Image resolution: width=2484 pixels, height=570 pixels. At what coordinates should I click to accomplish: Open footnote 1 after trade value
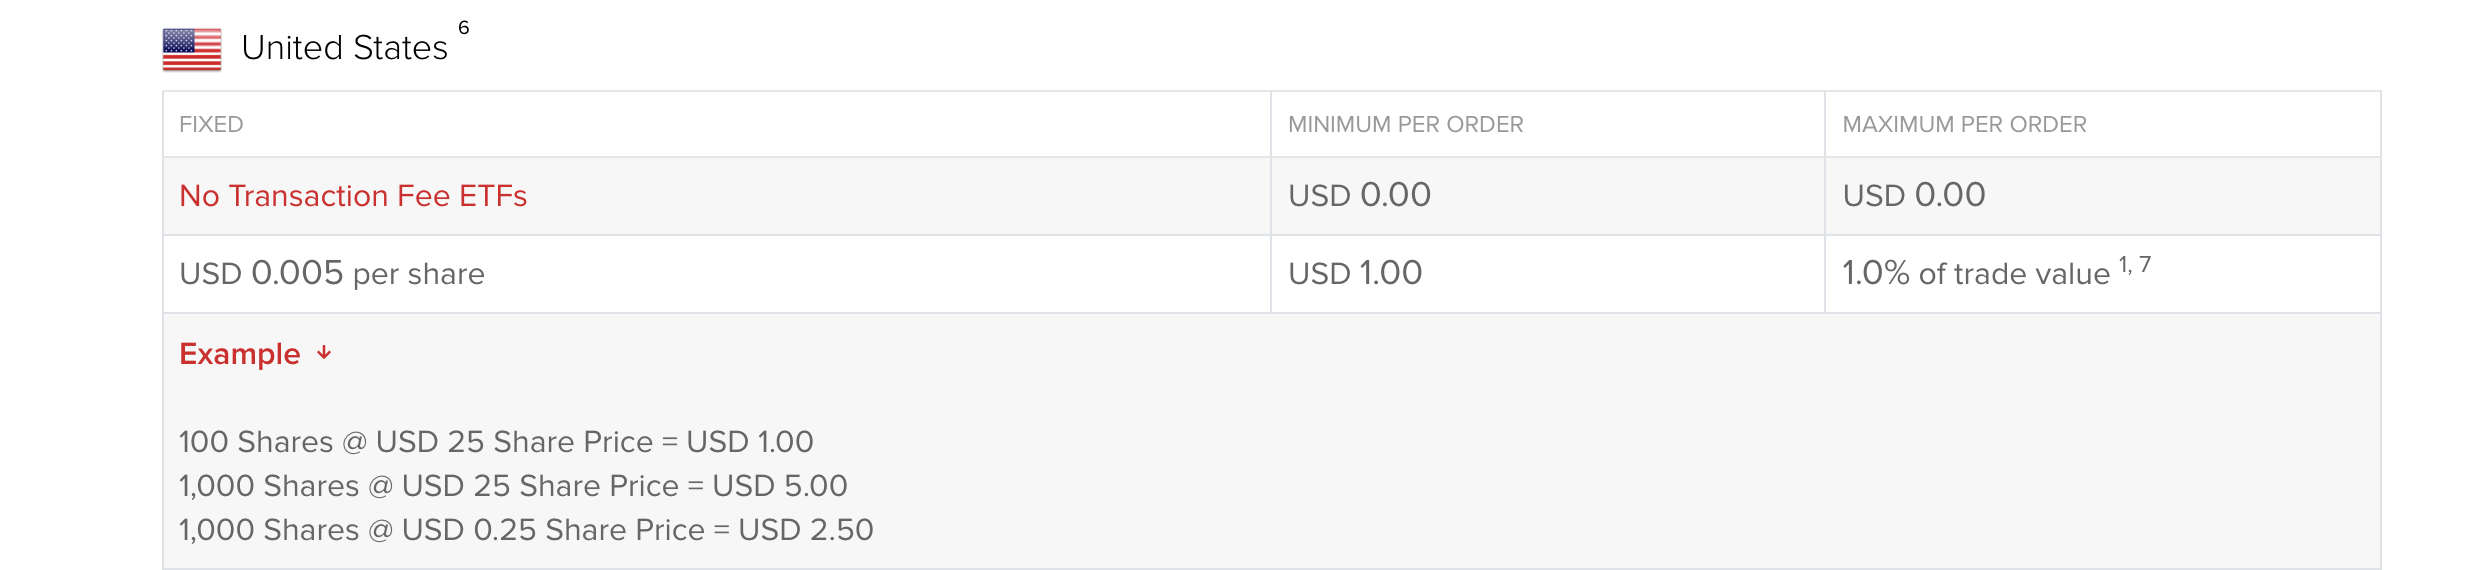[x=2124, y=265]
